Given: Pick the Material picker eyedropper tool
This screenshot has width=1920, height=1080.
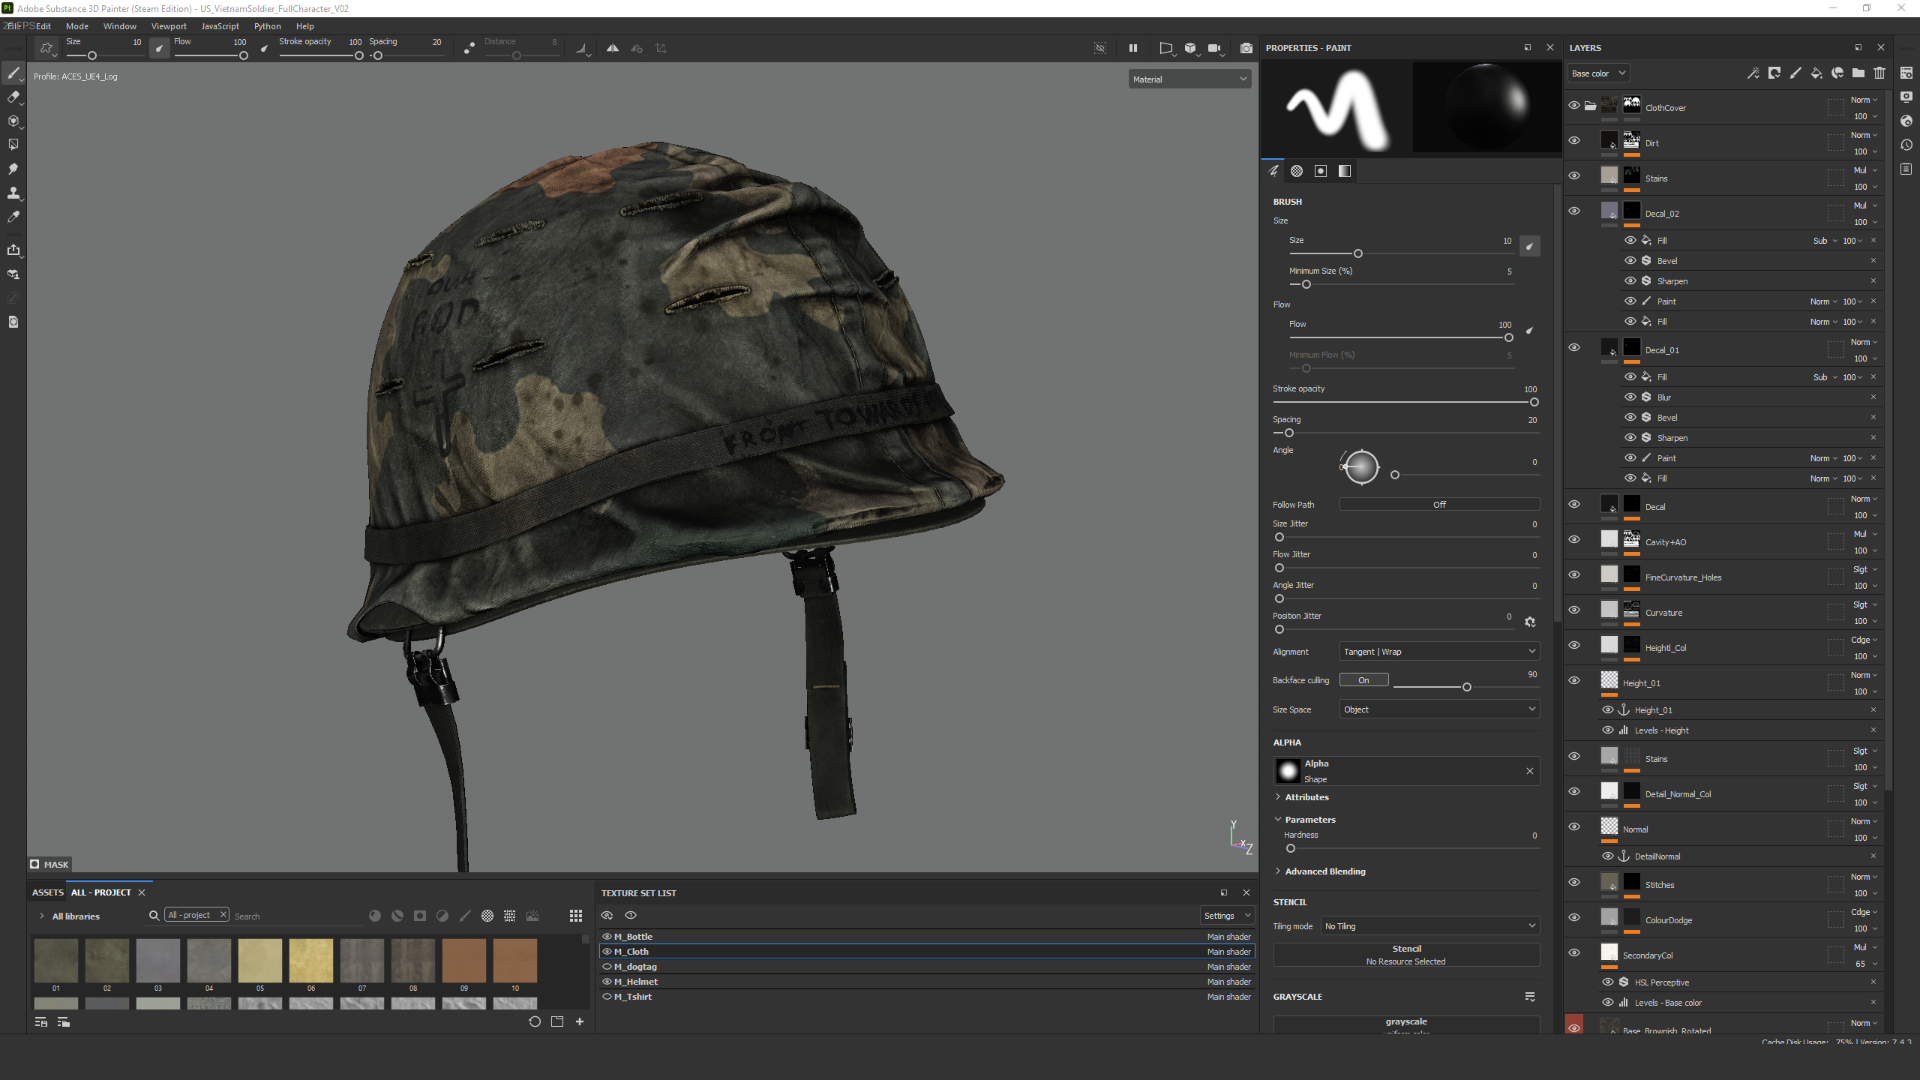Looking at the screenshot, I should [13, 217].
